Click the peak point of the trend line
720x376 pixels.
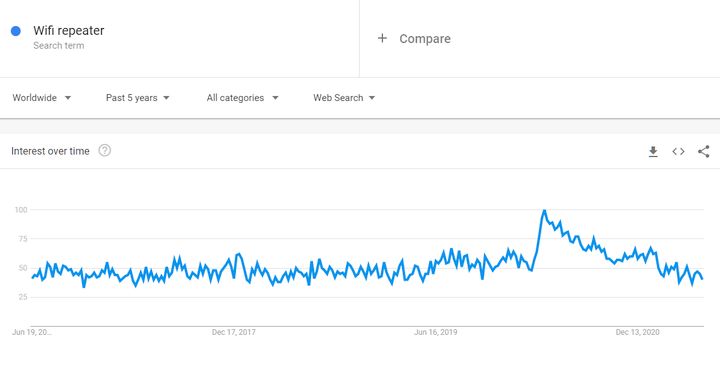pos(544,211)
